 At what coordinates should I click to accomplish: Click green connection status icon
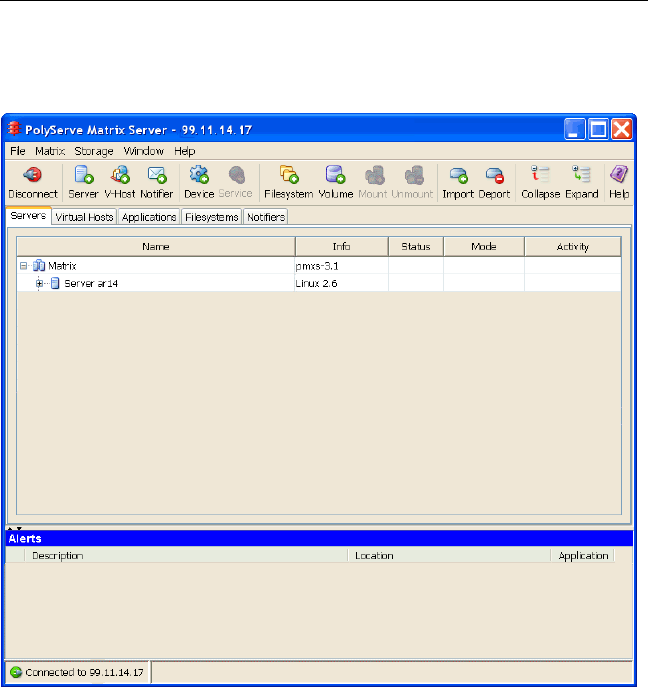(16, 672)
